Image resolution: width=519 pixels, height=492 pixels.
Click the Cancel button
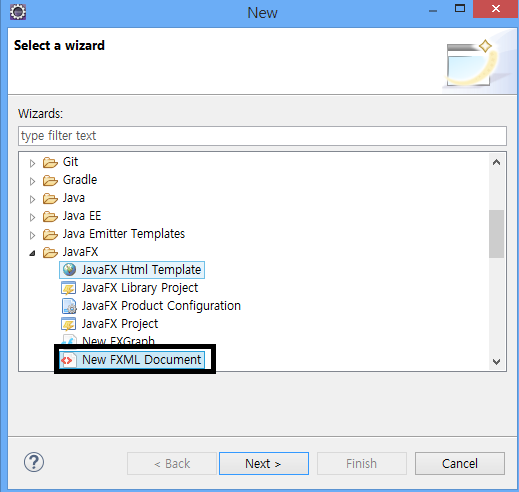point(460,463)
